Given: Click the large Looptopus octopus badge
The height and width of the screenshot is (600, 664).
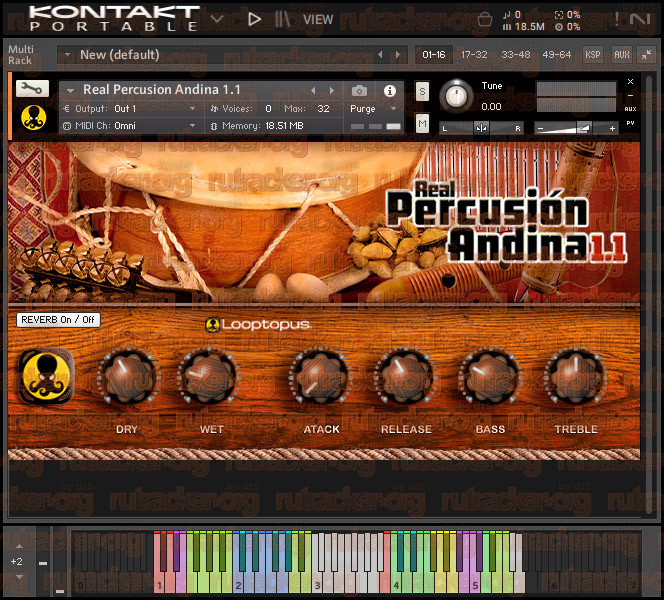Looking at the screenshot, I should pyautogui.click(x=46, y=376).
